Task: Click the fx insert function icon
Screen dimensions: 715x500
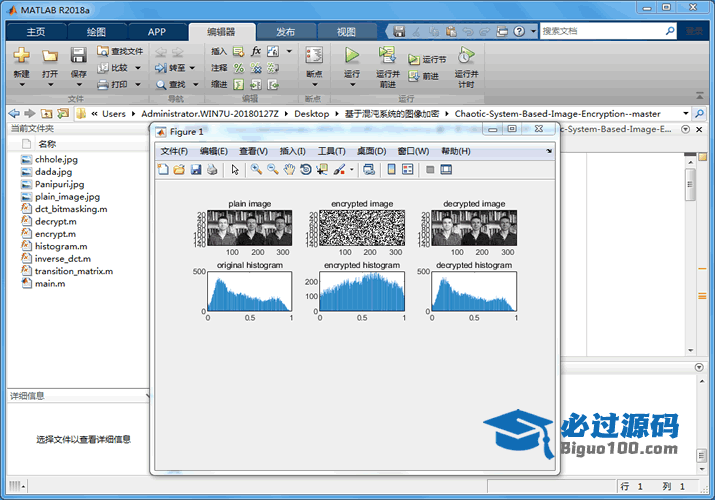Action: click(x=256, y=51)
